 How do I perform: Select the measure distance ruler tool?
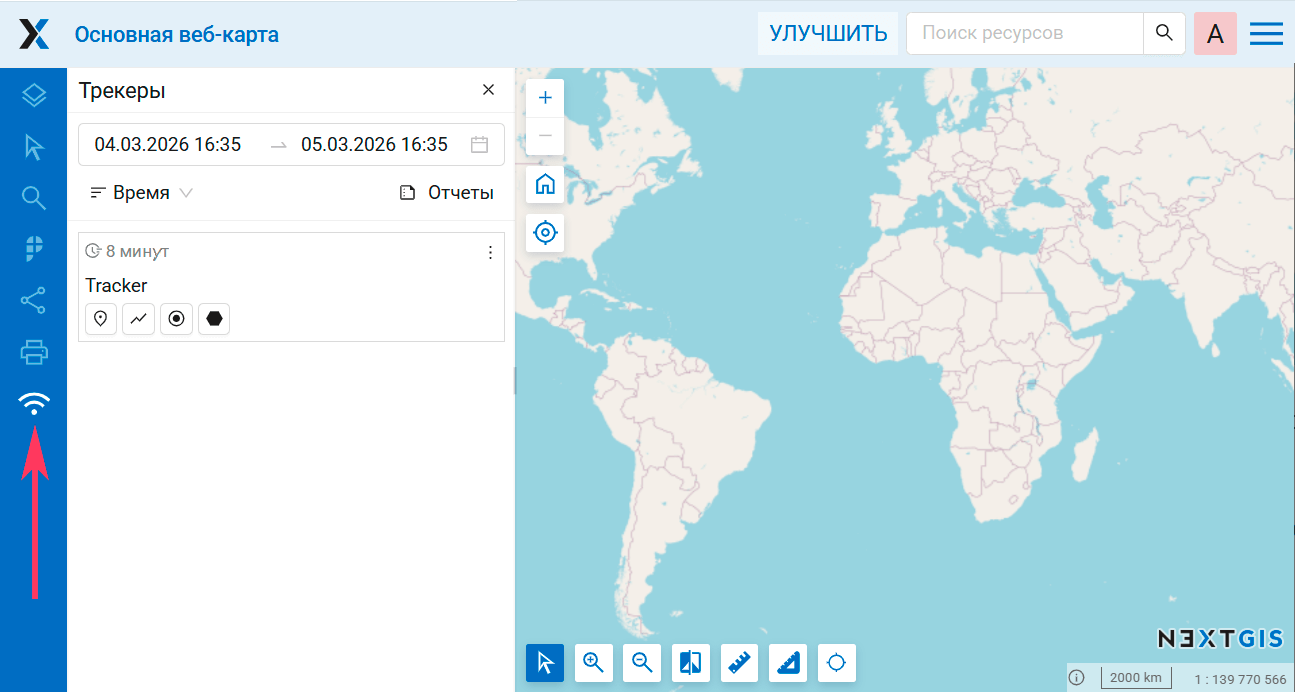click(740, 662)
